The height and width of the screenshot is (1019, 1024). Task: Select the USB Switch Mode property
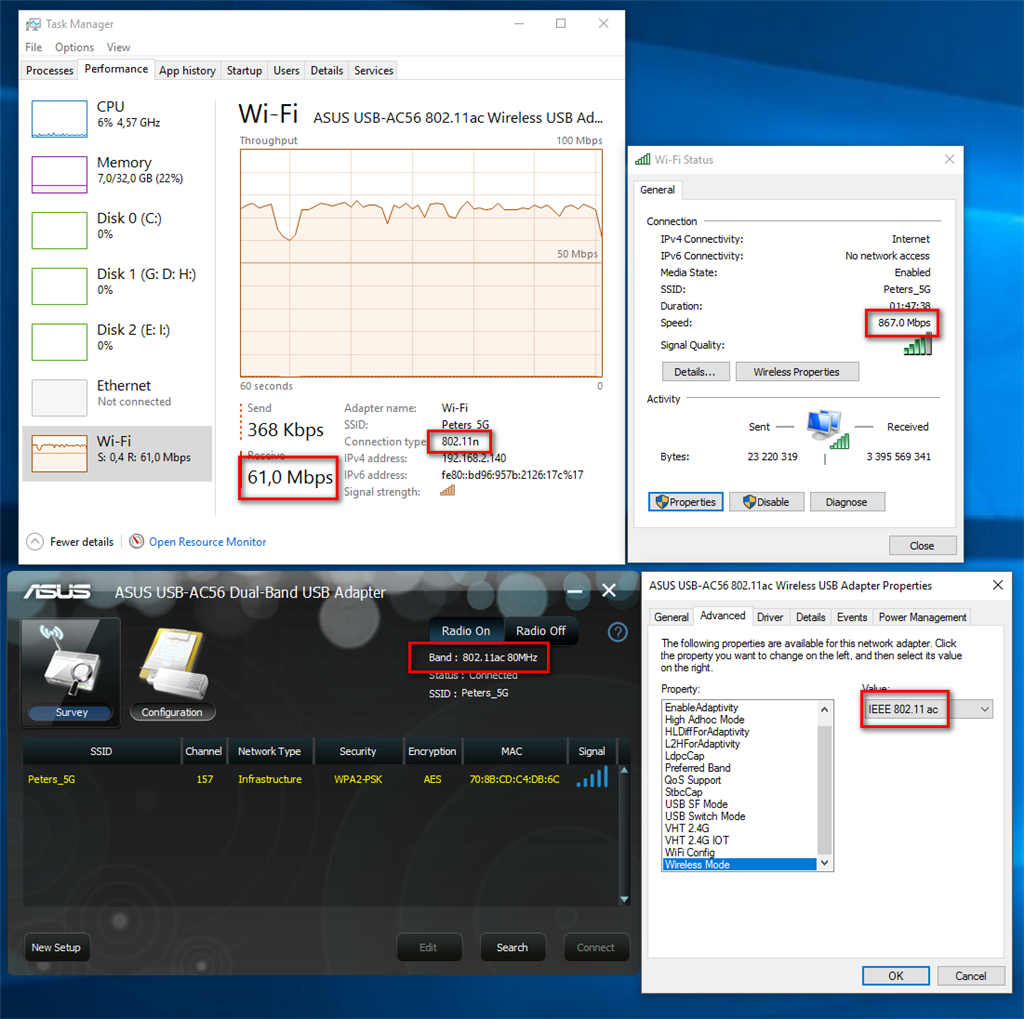tap(739, 817)
